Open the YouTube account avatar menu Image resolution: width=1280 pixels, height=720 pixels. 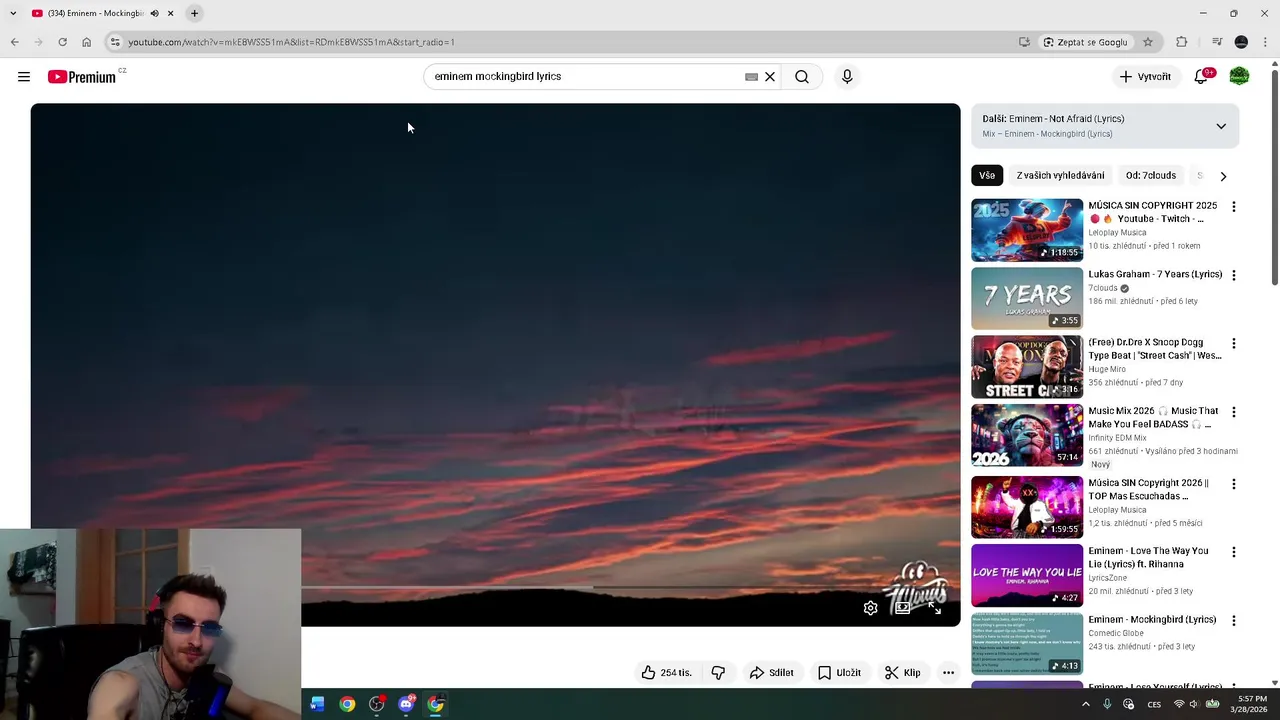1239,77
